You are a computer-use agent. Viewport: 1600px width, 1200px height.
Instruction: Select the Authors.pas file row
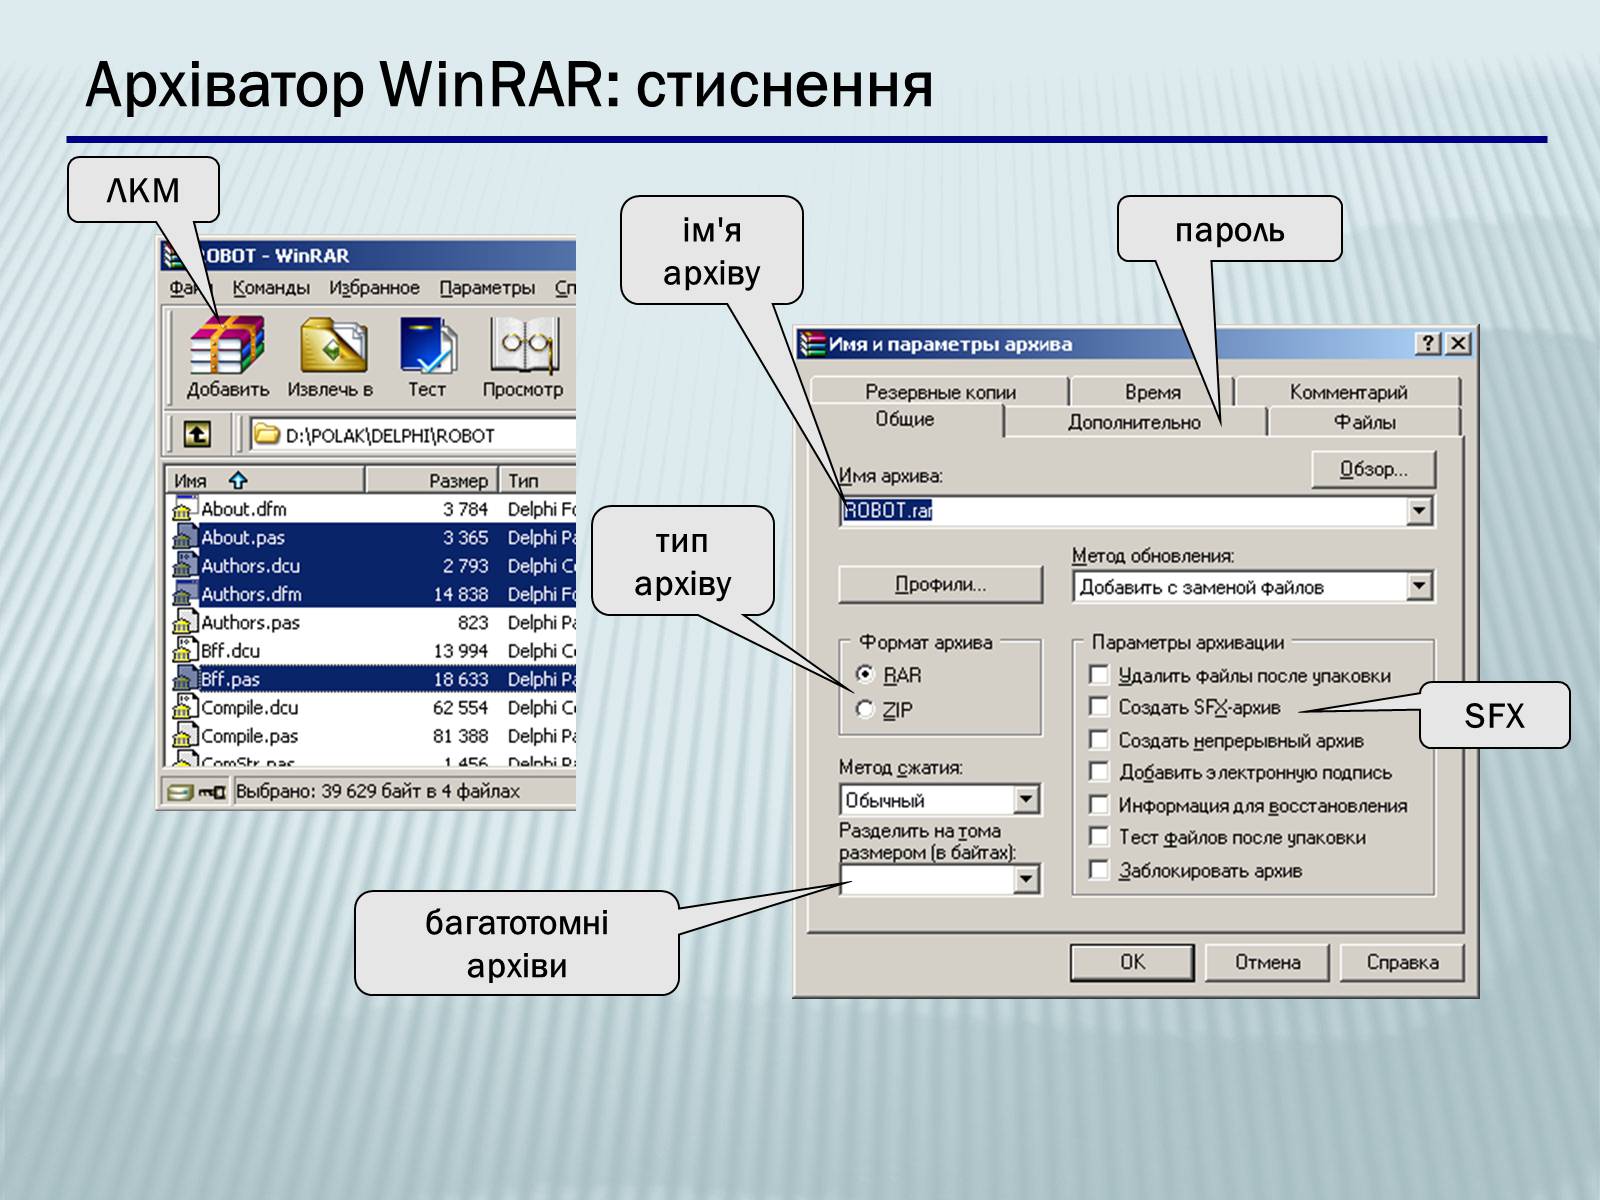[370, 622]
